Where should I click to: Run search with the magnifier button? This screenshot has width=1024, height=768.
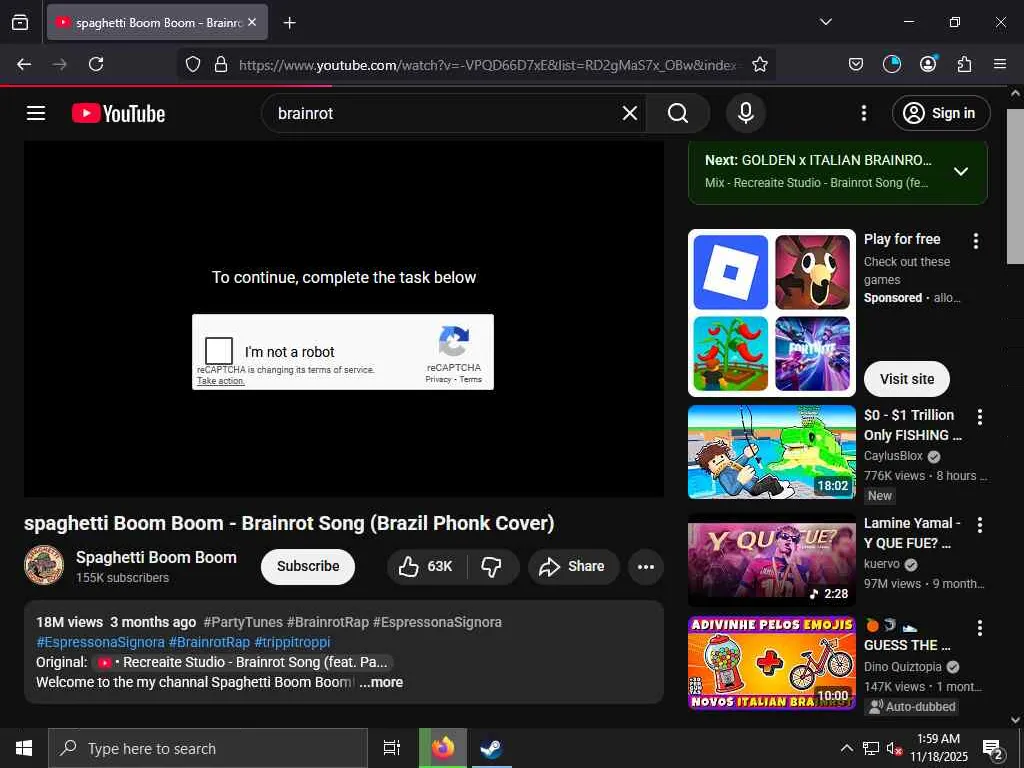coord(678,113)
